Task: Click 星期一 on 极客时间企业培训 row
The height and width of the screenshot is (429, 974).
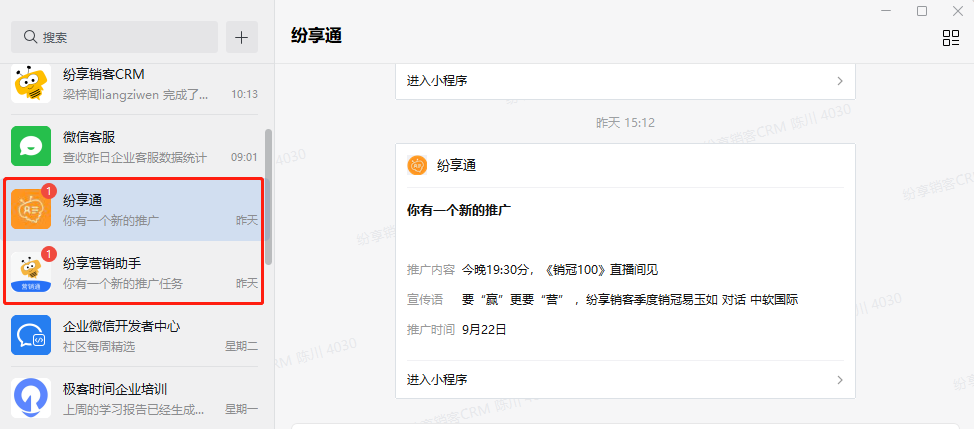Action: point(242,409)
